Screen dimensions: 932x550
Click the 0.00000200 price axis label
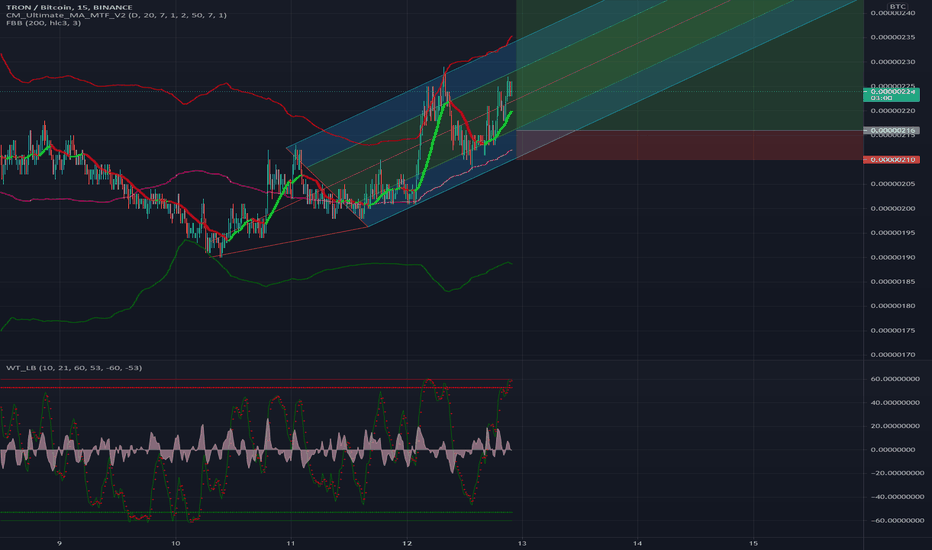coord(893,208)
